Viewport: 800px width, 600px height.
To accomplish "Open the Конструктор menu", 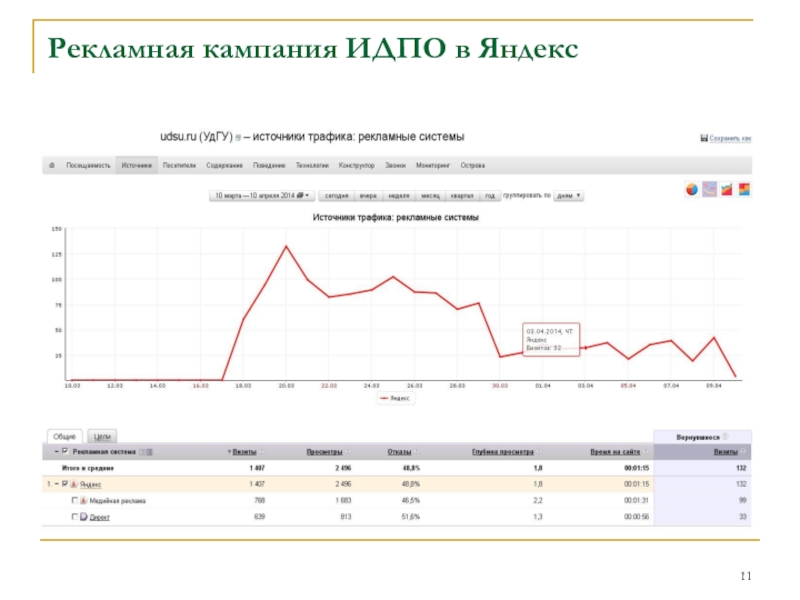I will point(356,165).
